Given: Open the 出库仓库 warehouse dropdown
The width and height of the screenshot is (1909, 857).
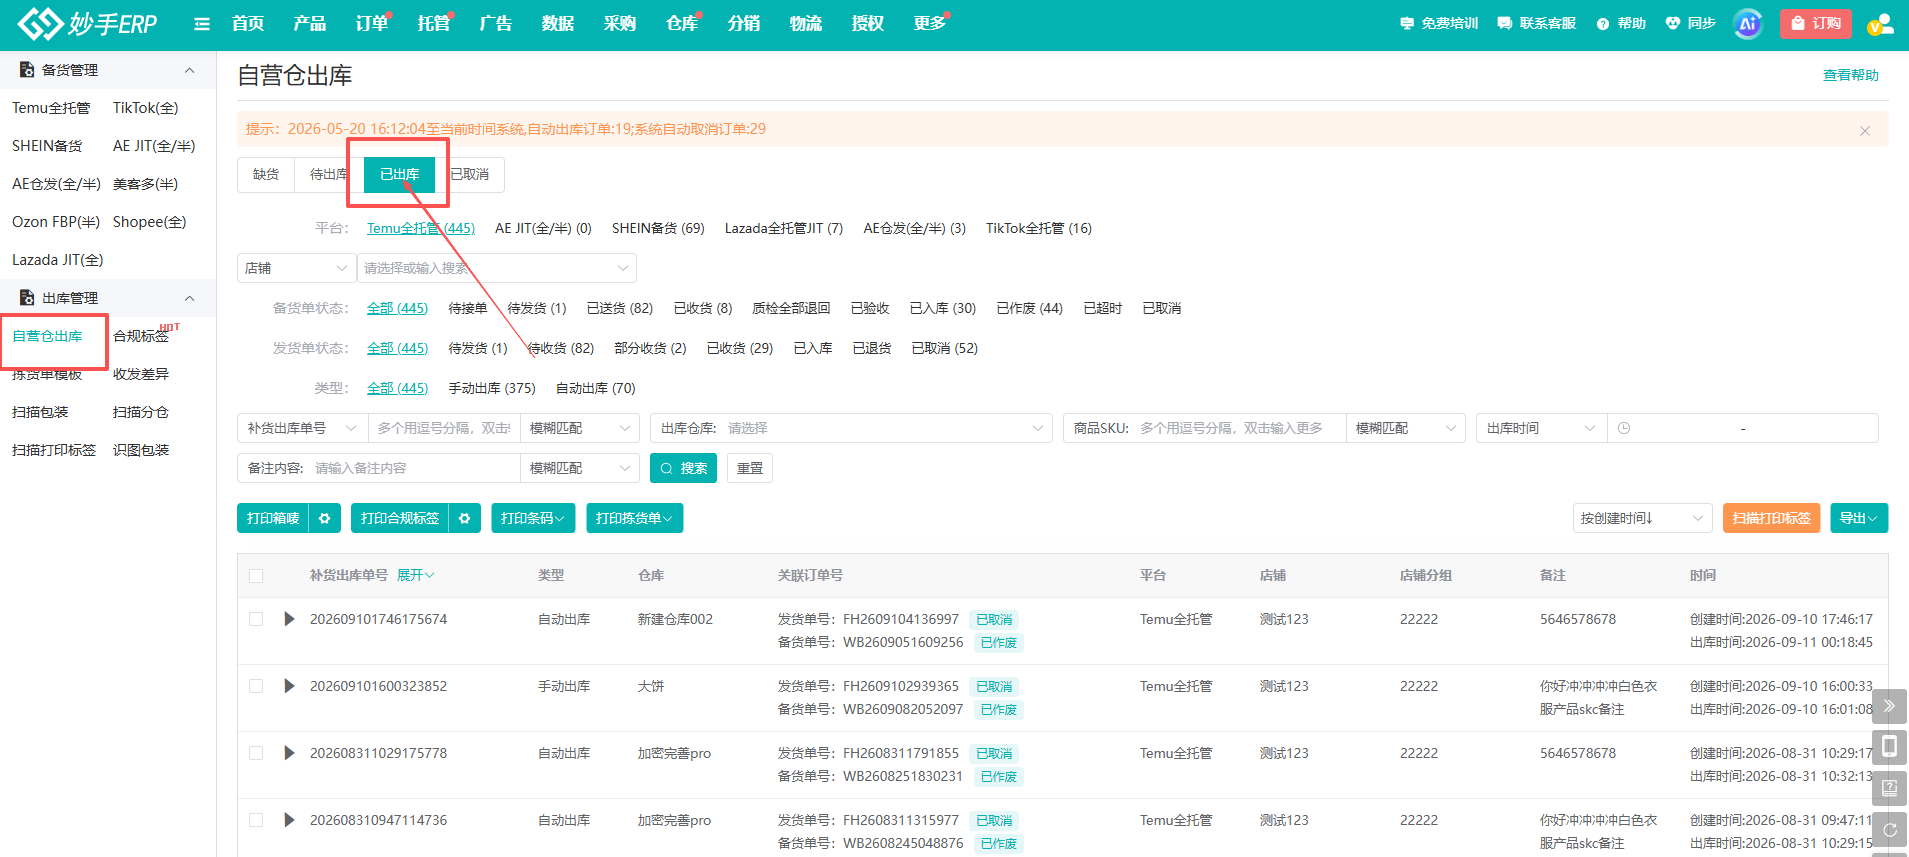Looking at the screenshot, I should tap(851, 428).
